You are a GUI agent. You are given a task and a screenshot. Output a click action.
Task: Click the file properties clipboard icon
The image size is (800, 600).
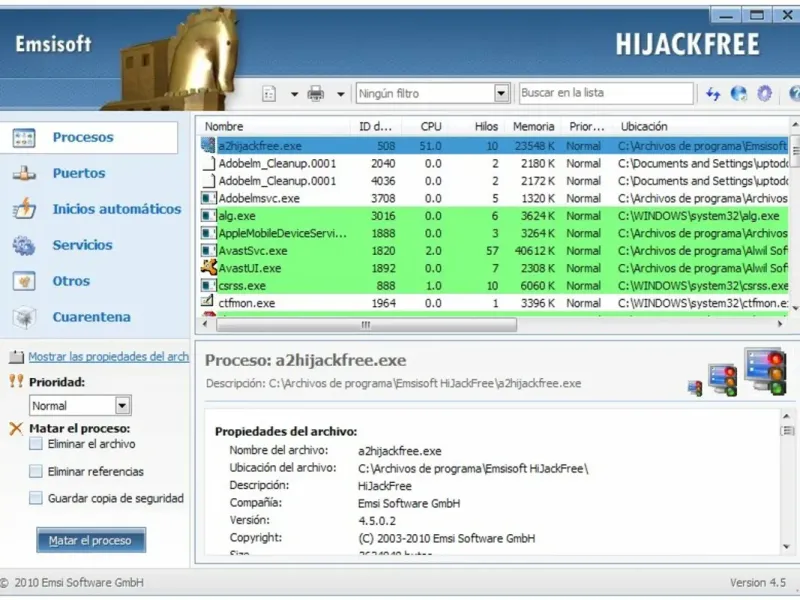16,357
